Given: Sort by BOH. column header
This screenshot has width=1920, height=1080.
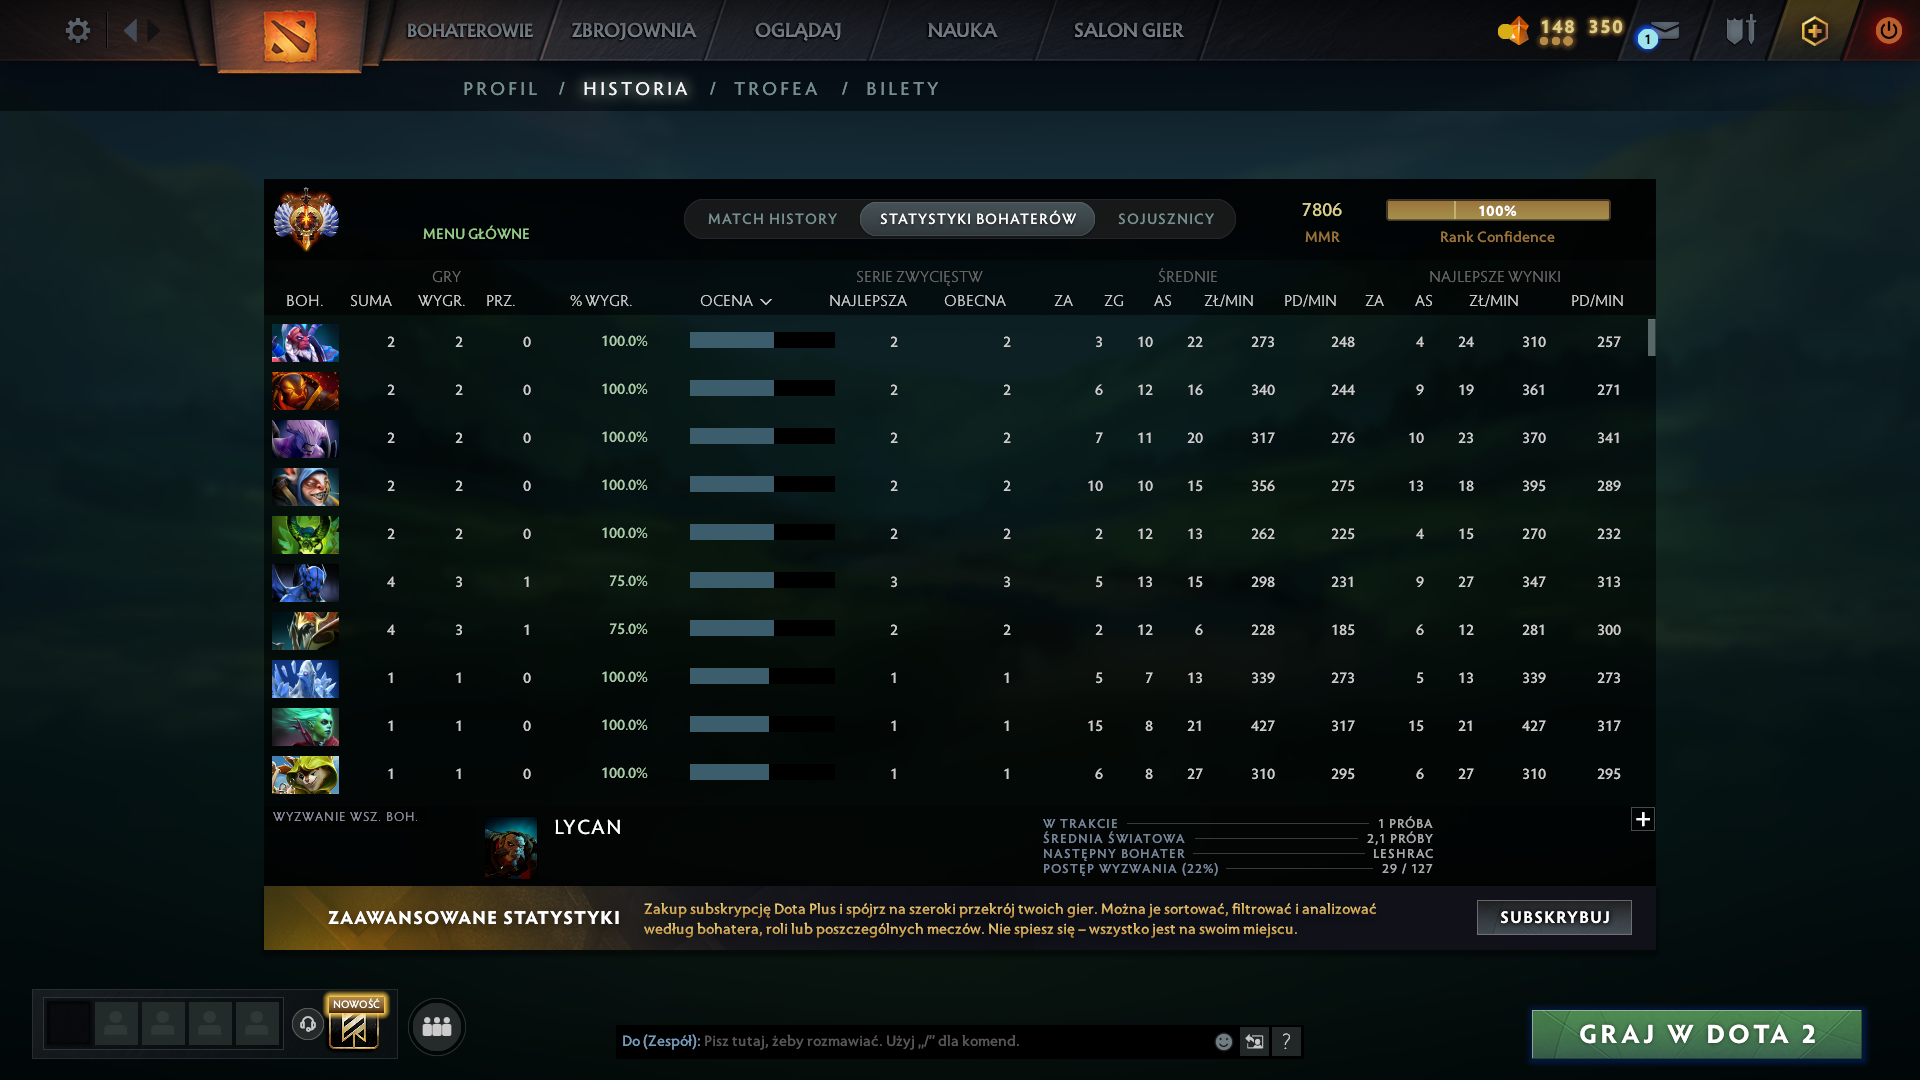Looking at the screenshot, I should pyautogui.click(x=304, y=301).
